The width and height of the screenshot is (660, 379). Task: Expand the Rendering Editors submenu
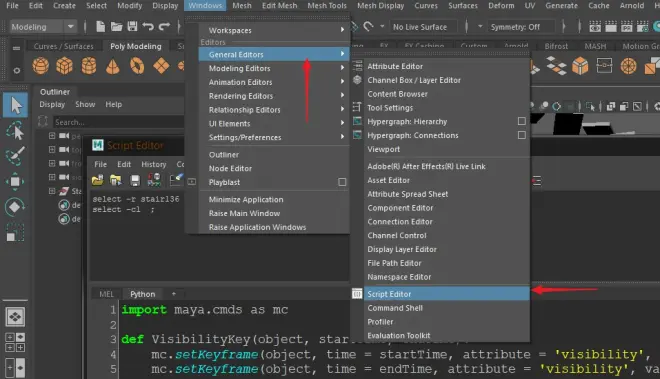pos(274,96)
